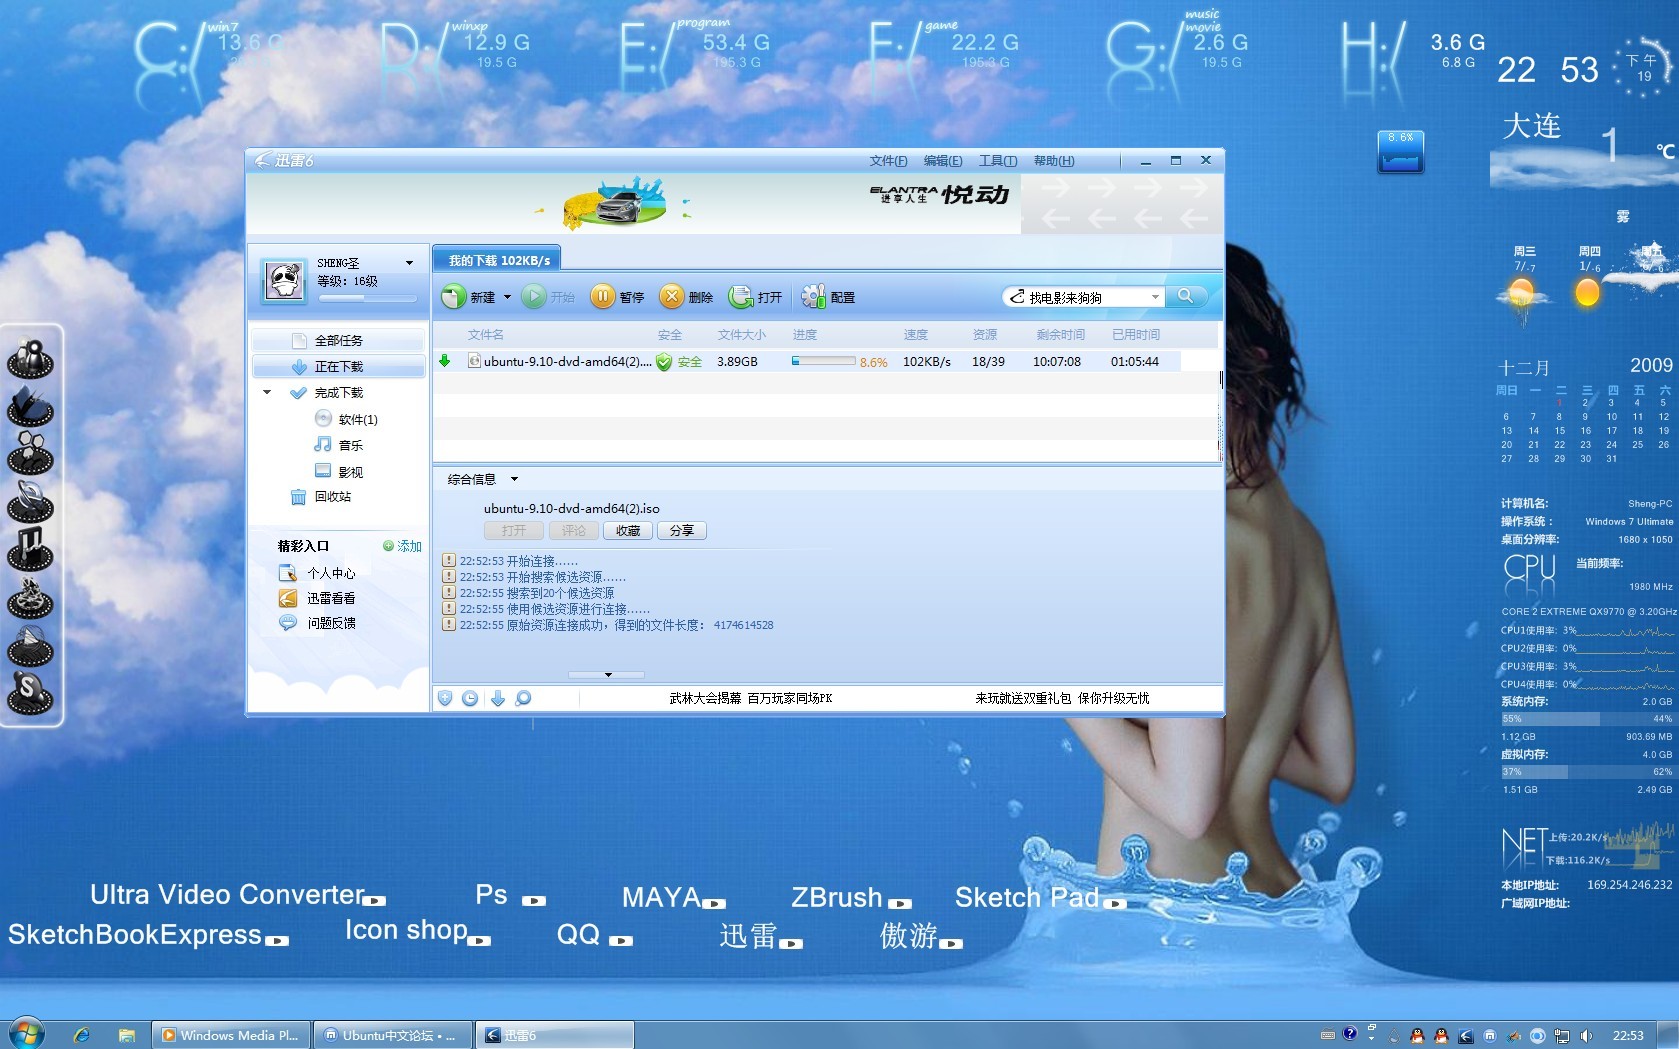Click the 开始 (Start) toolbar button

click(549, 297)
